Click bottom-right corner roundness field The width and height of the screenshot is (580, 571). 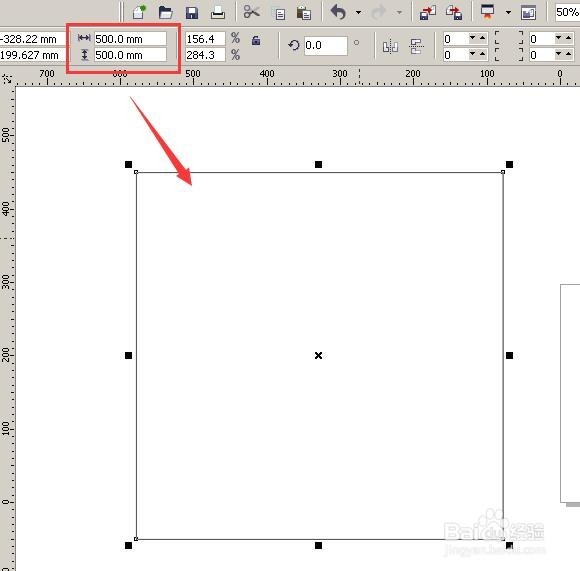click(541, 55)
